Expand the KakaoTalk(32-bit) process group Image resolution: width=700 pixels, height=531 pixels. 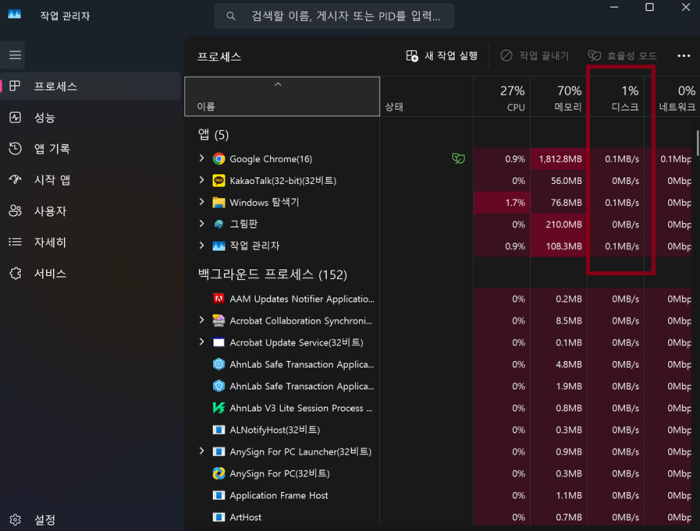[202, 180]
